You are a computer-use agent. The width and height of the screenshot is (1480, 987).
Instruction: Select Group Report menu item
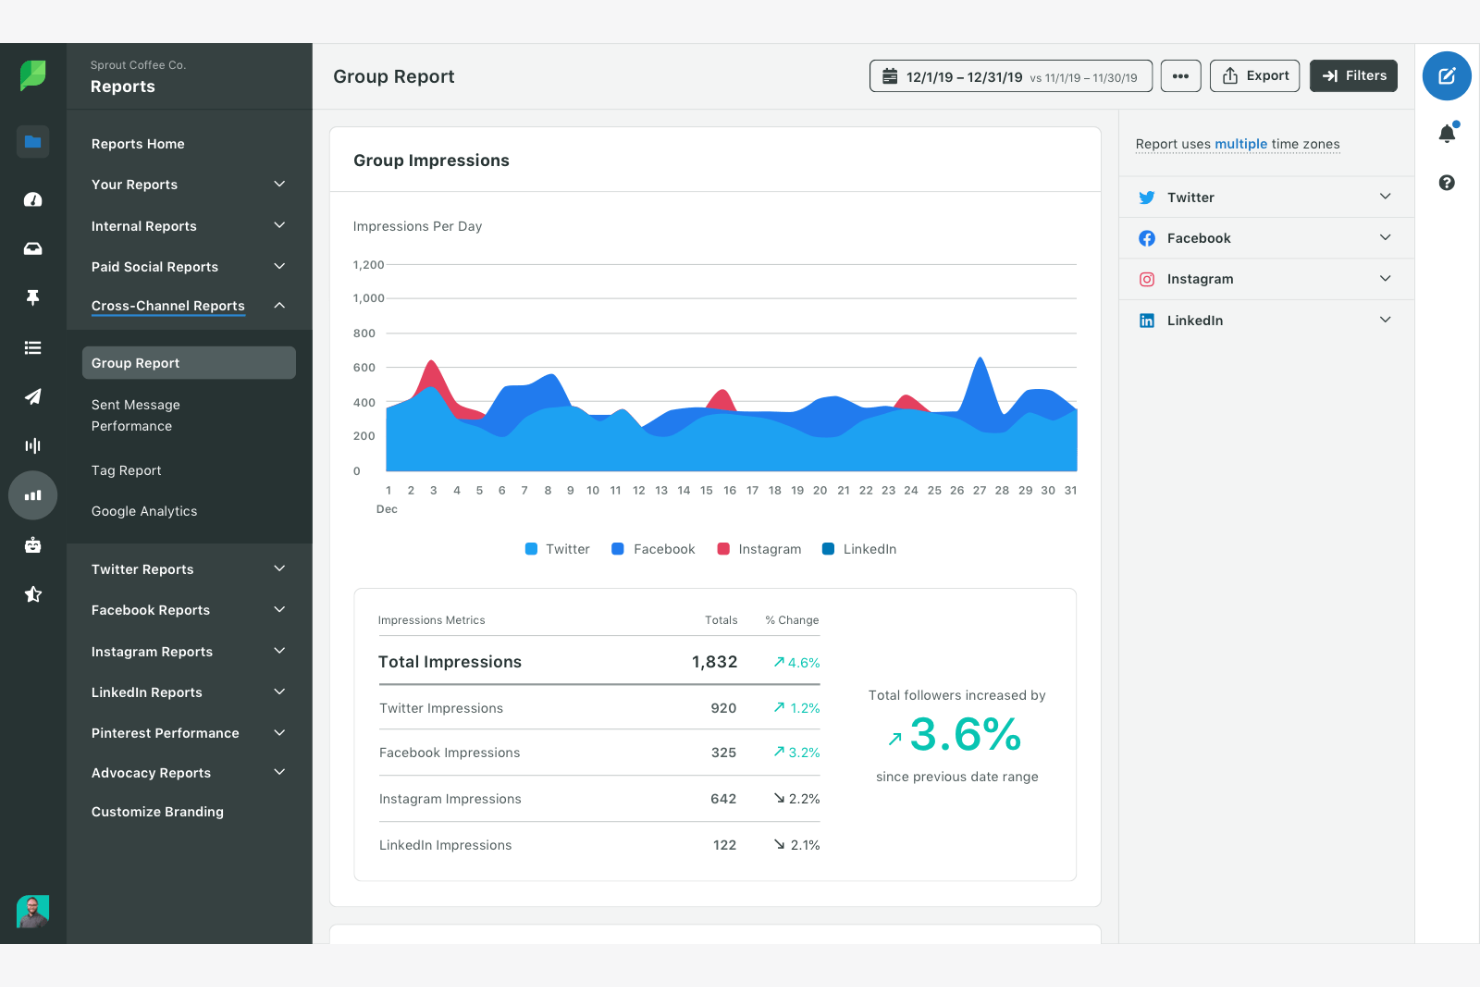pyautogui.click(x=189, y=363)
